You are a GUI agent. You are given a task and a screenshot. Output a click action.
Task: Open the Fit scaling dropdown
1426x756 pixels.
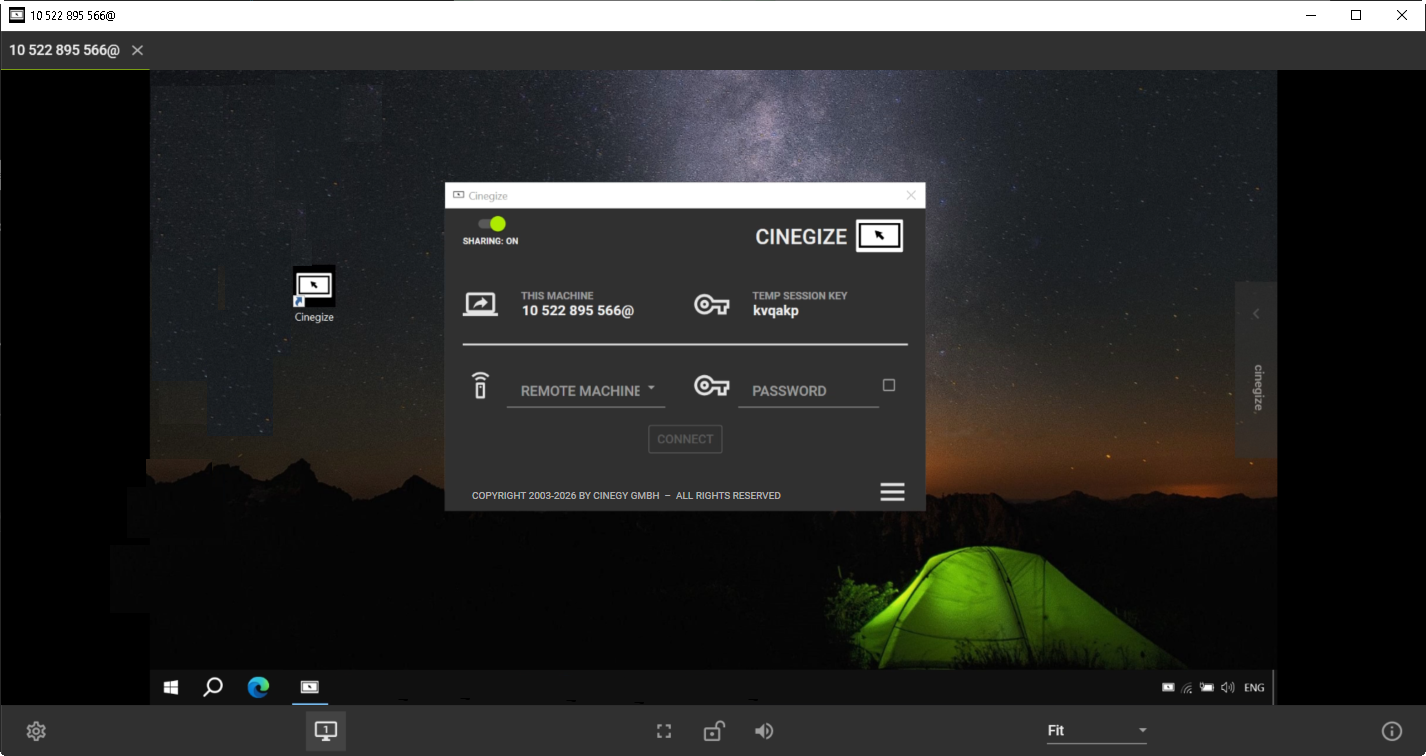pyautogui.click(x=1096, y=731)
